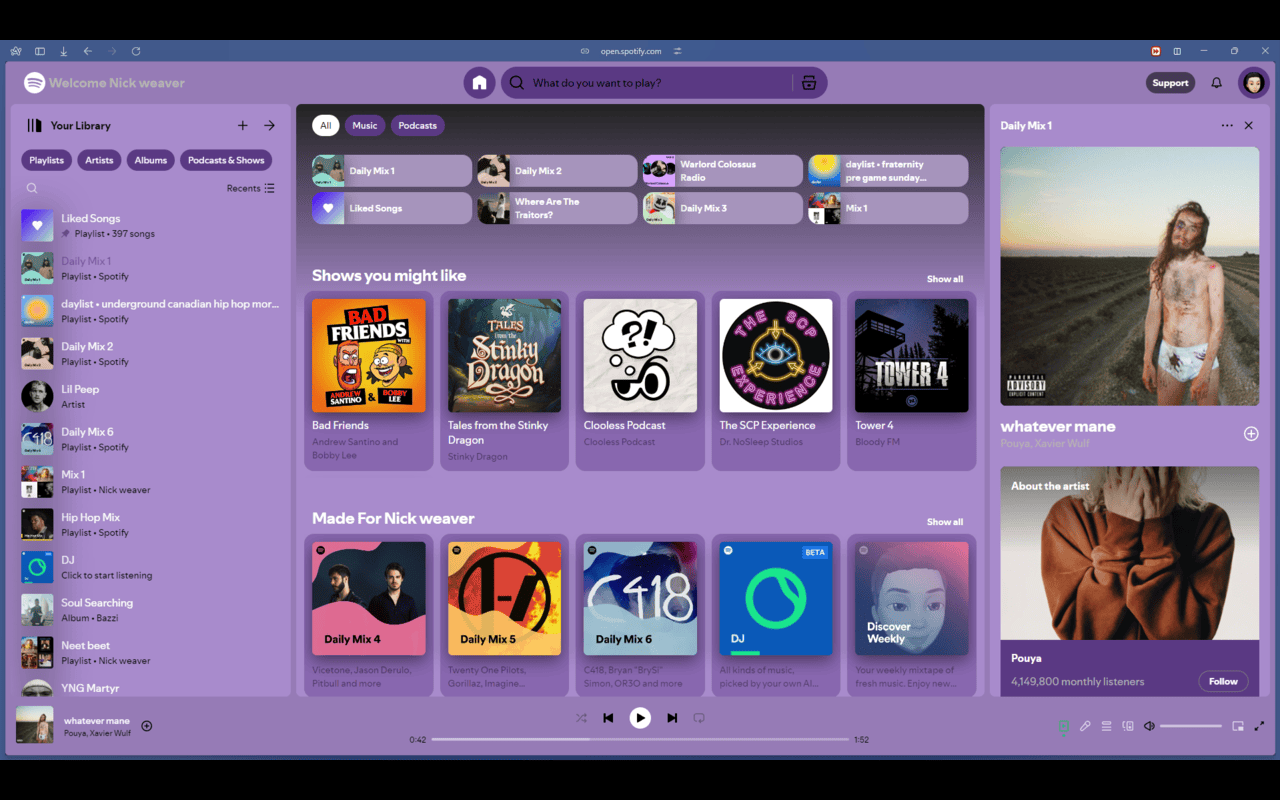Adjust the volume slider
Viewport: 1280px width, 800px height.
point(1190,726)
